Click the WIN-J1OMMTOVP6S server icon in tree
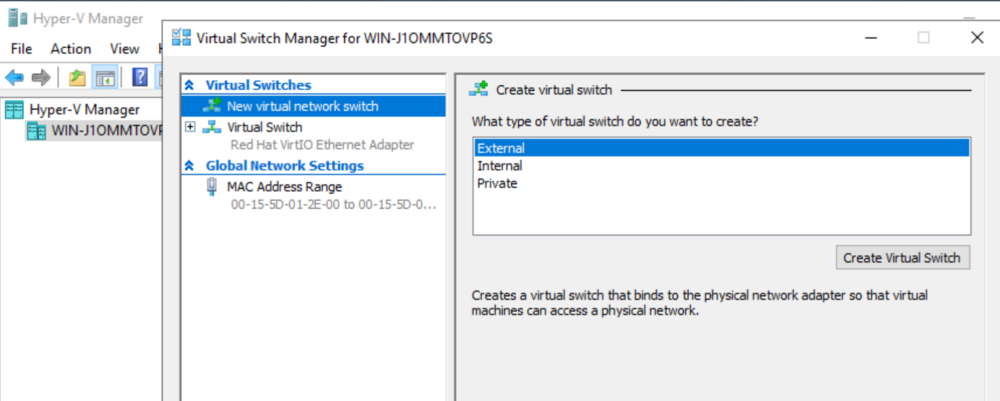Viewport: 1000px width, 401px height. (38, 131)
